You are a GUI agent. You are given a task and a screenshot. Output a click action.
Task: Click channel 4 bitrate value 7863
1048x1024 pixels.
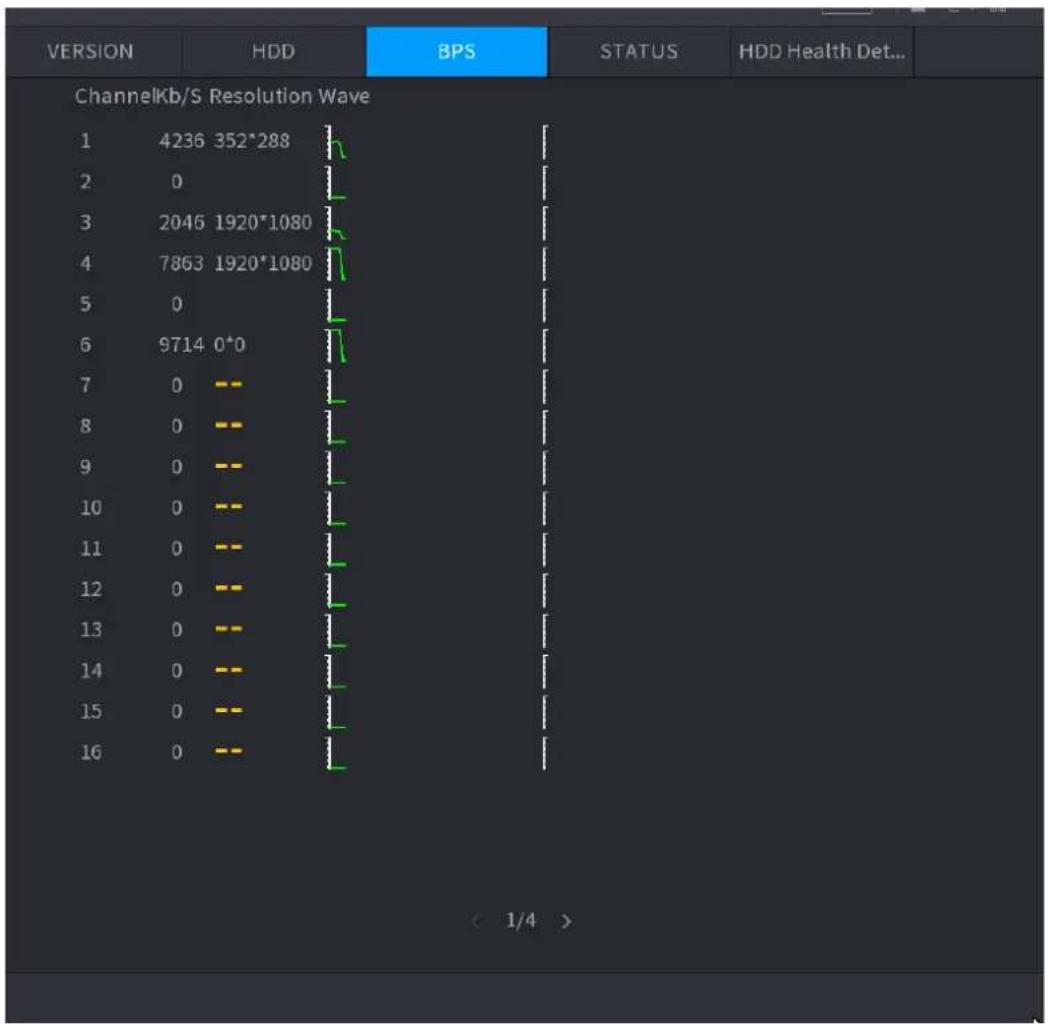point(181,263)
